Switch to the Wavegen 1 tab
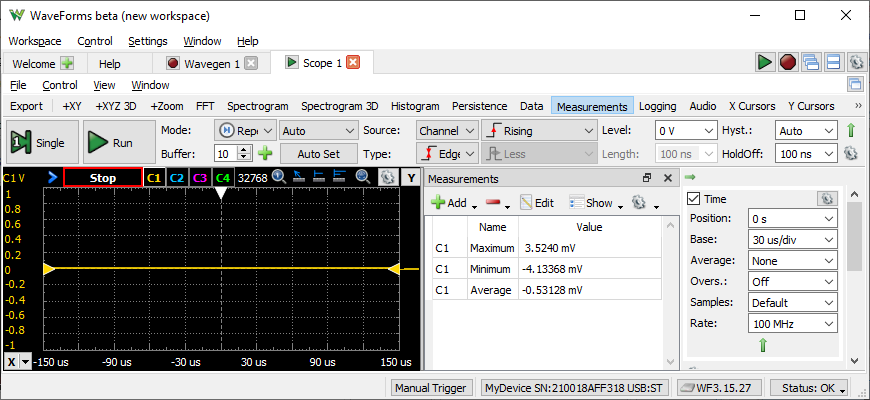Viewport: 870px width, 400px height. 212,64
